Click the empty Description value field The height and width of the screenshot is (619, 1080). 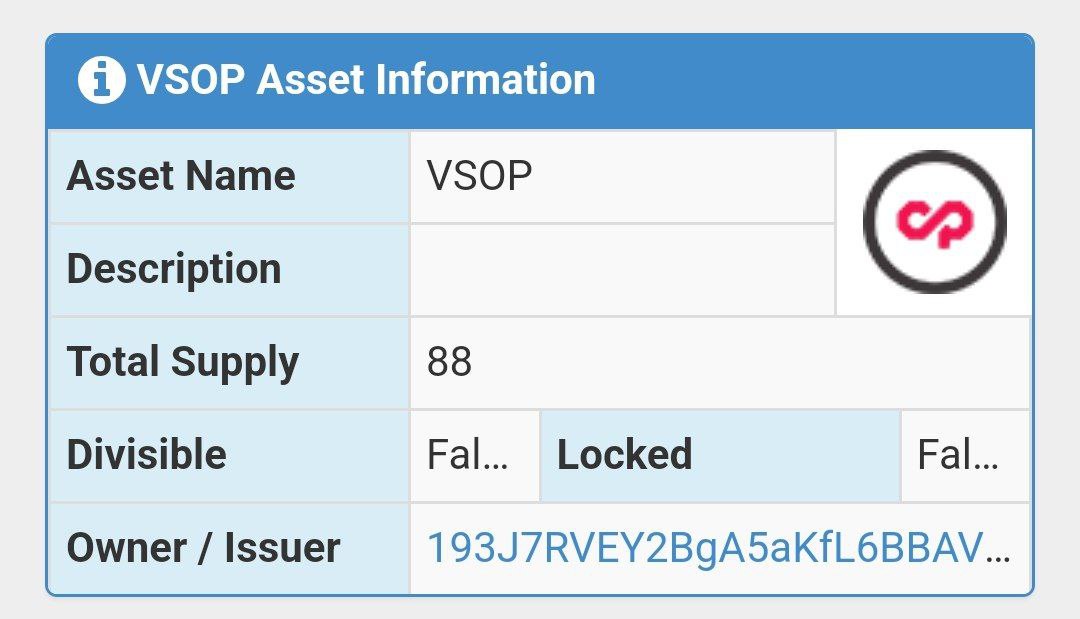point(623,270)
